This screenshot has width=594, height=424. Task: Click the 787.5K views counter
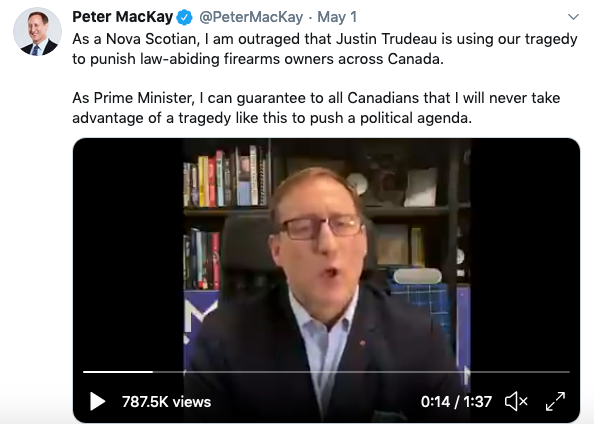(166, 402)
